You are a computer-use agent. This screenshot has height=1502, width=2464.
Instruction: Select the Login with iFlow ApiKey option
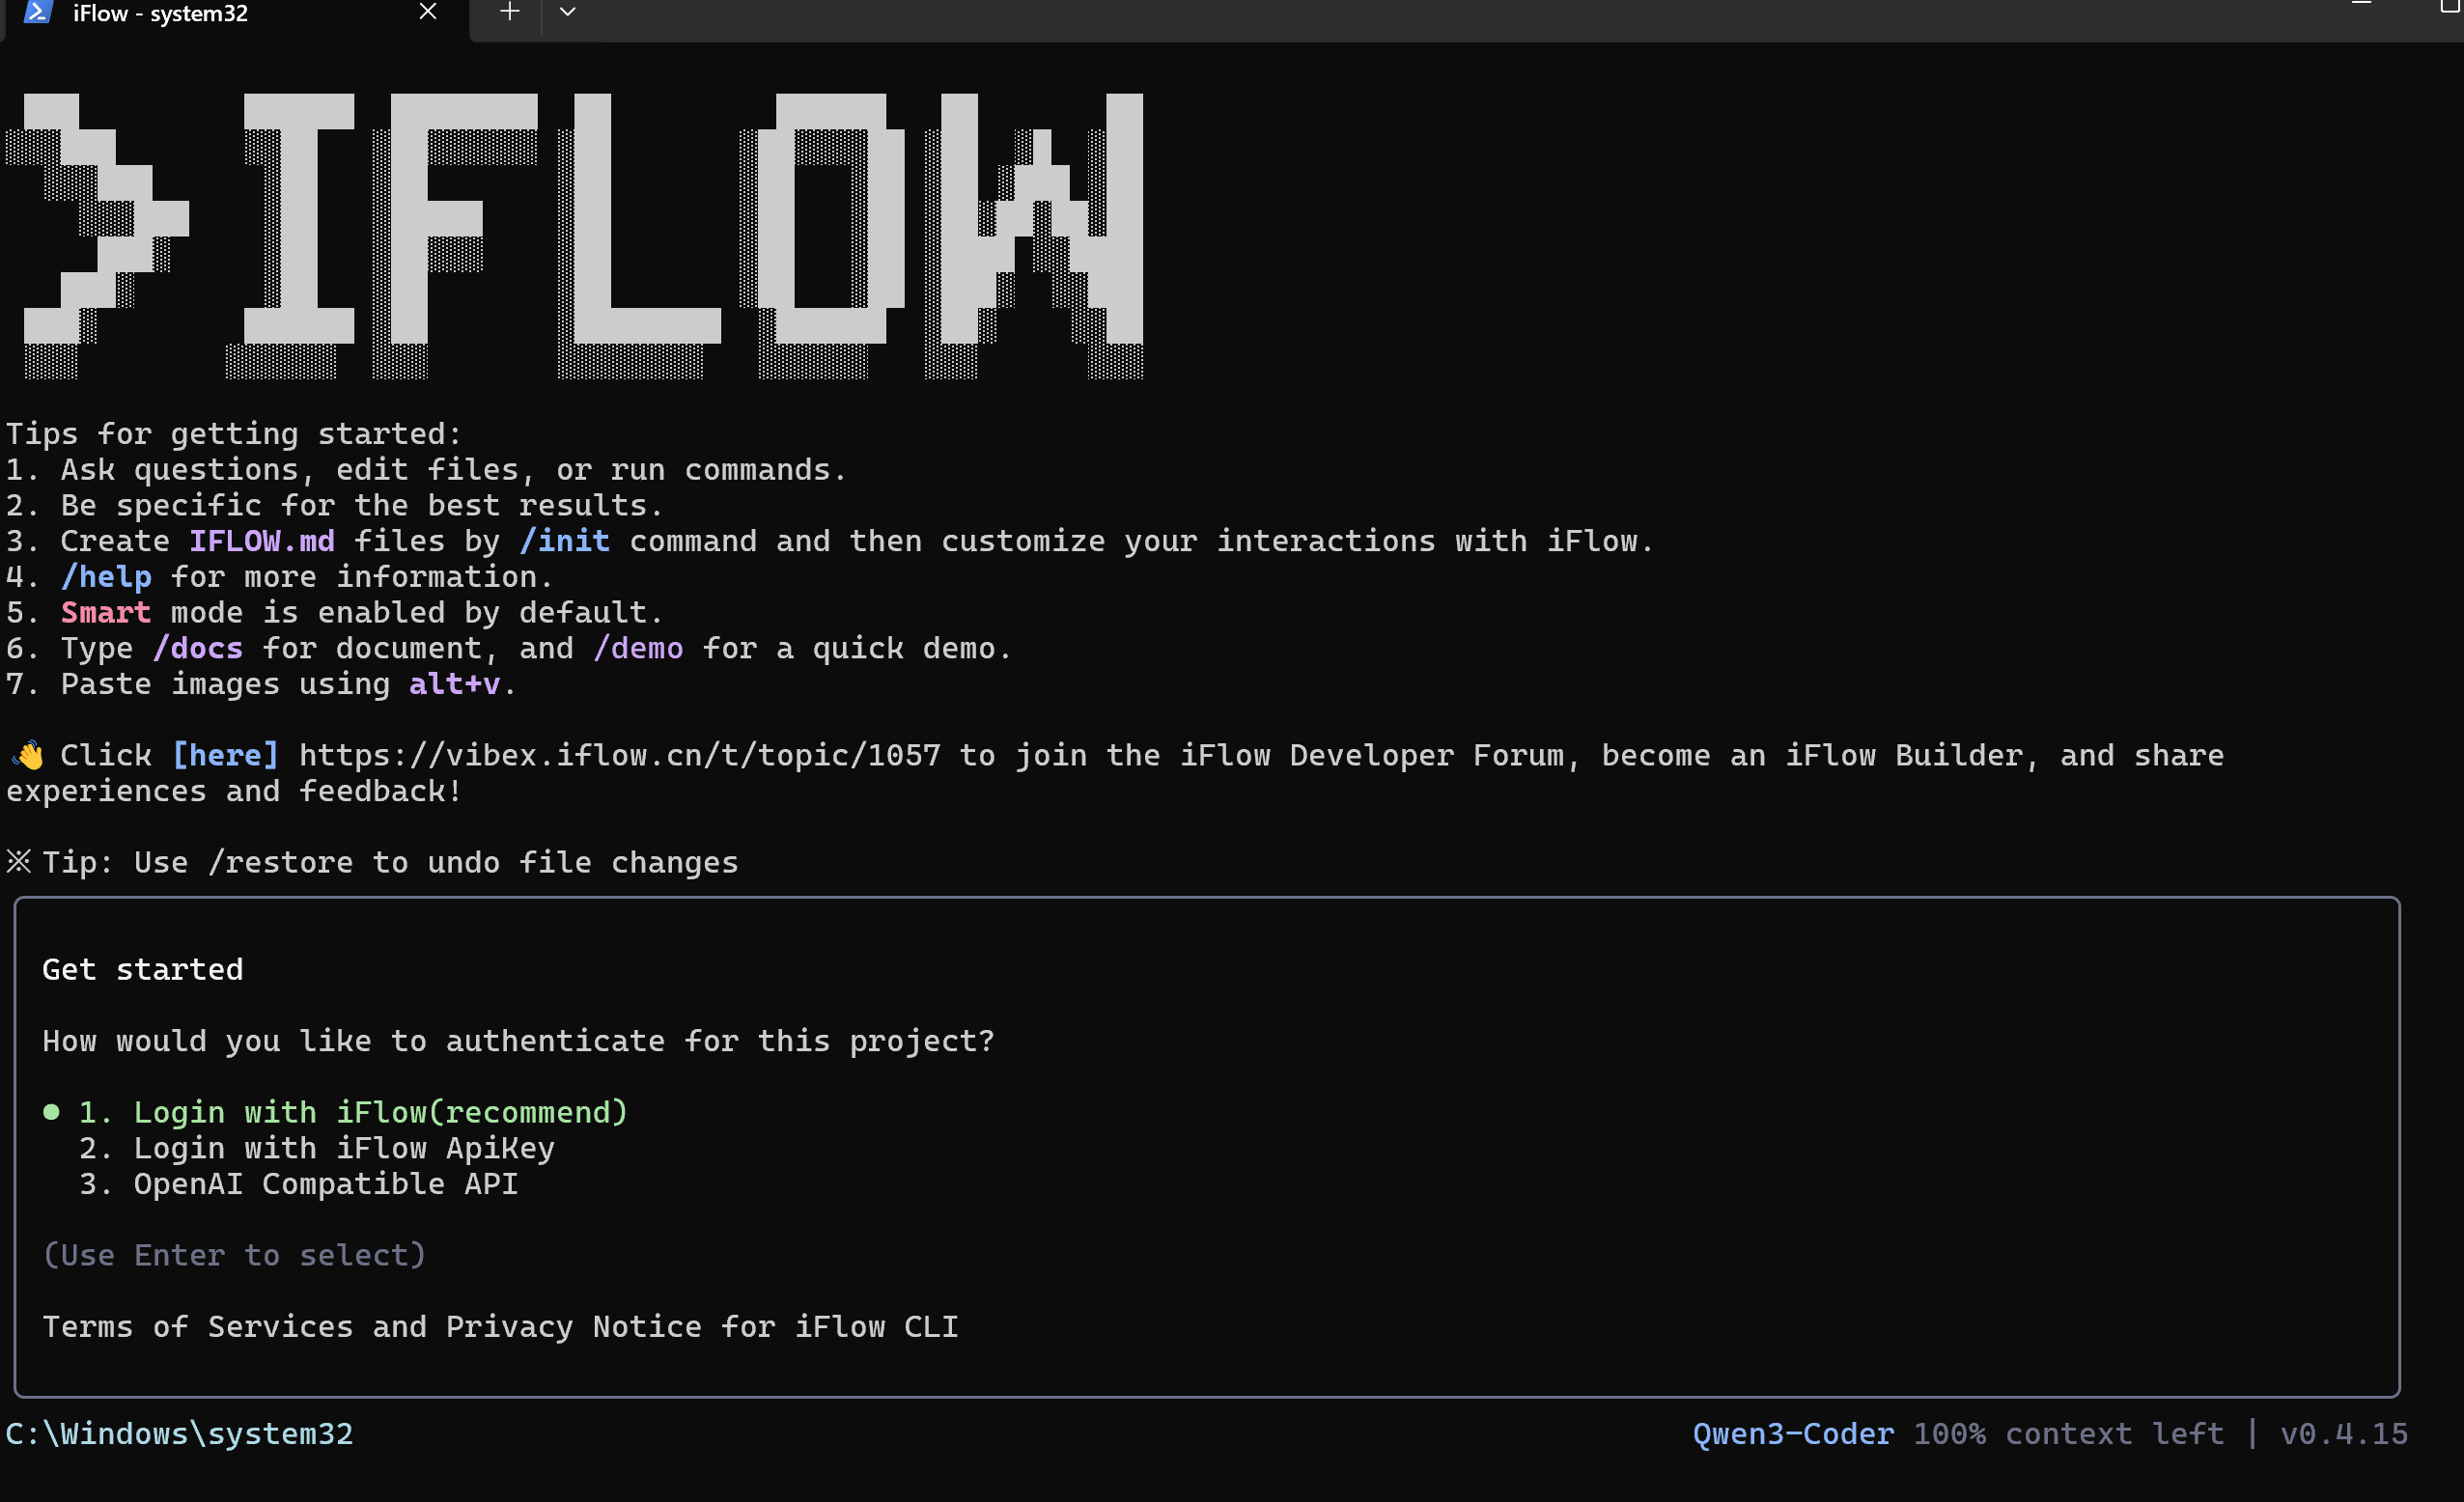(345, 1148)
